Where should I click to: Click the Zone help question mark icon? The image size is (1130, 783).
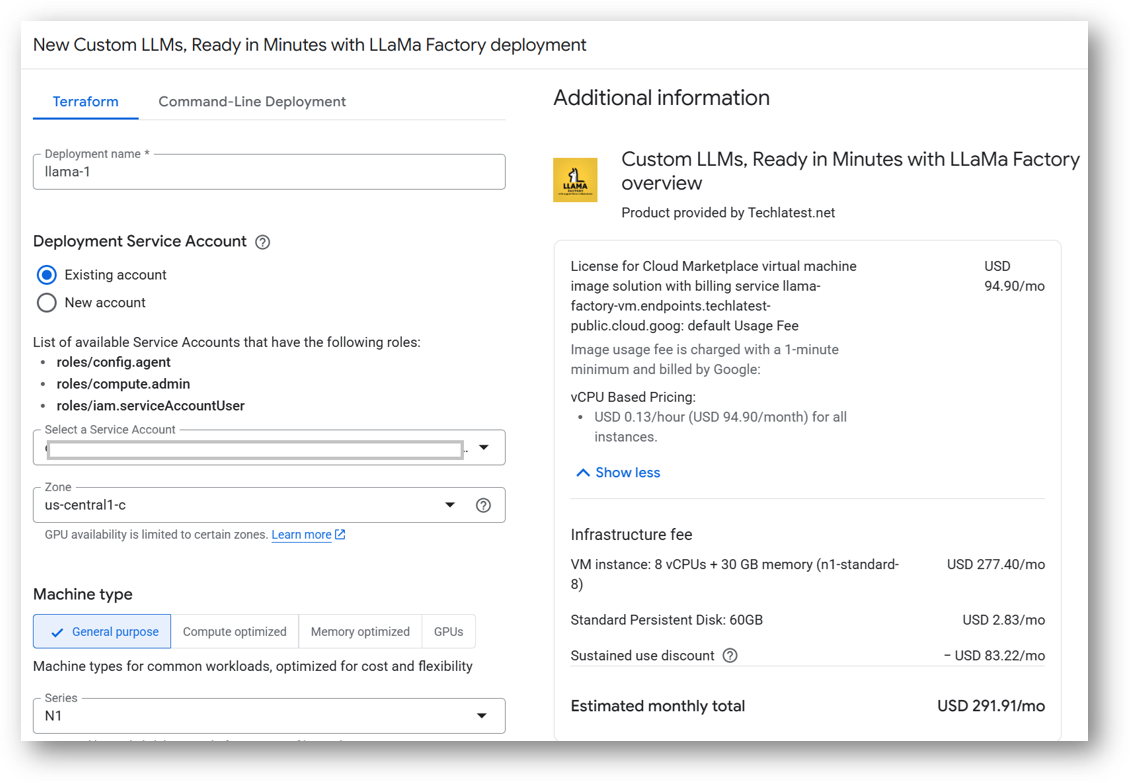483,505
